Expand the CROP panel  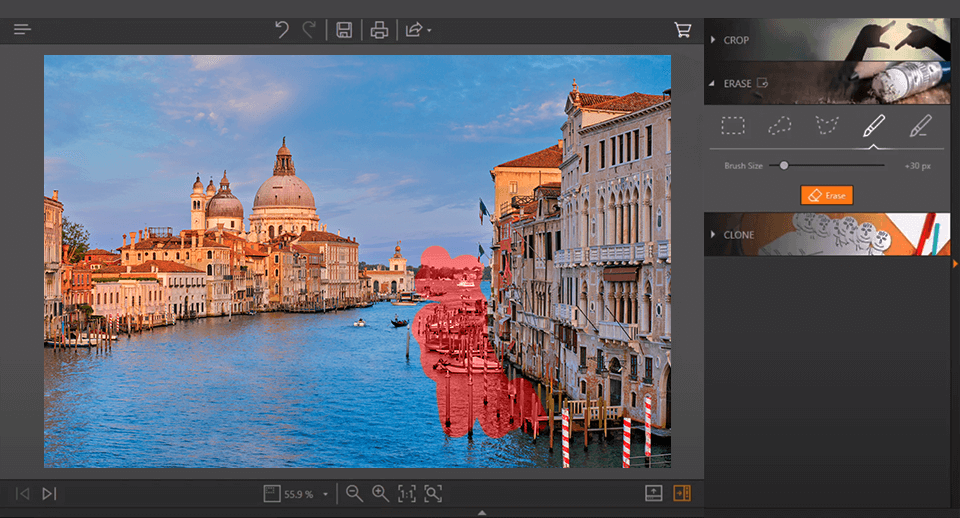[737, 40]
